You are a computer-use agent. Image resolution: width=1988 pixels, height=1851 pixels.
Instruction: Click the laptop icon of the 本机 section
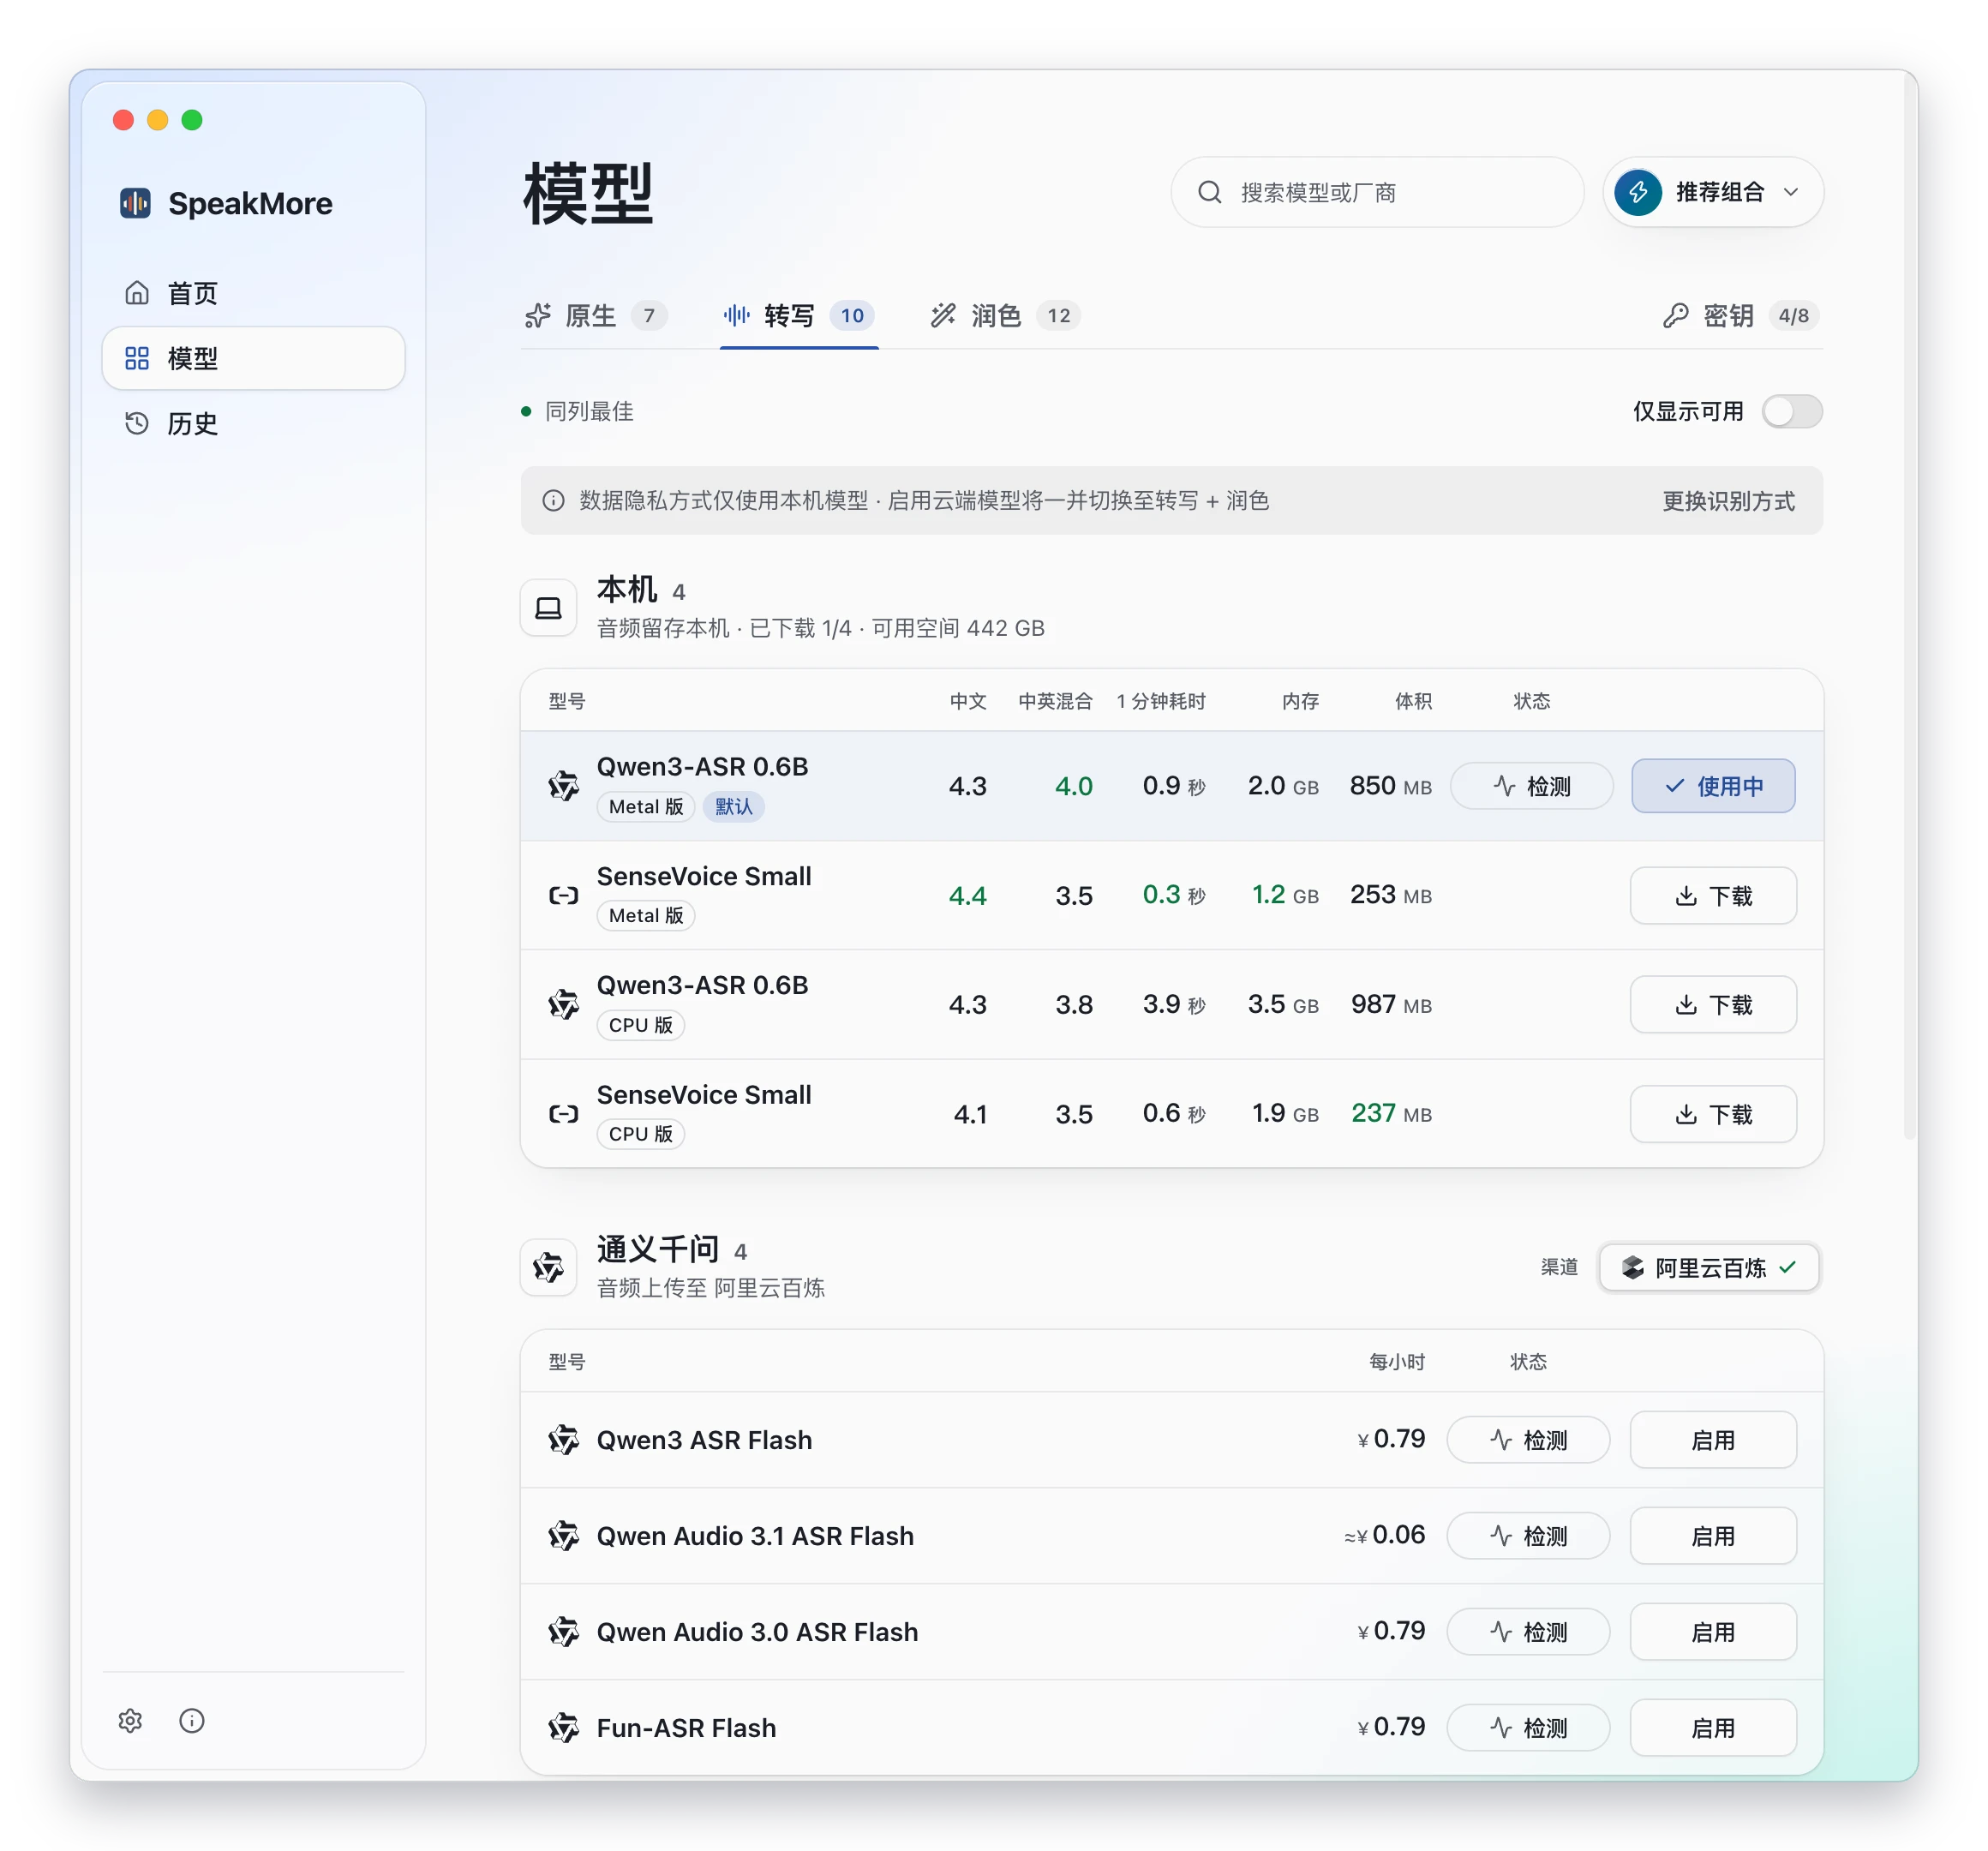(x=548, y=608)
